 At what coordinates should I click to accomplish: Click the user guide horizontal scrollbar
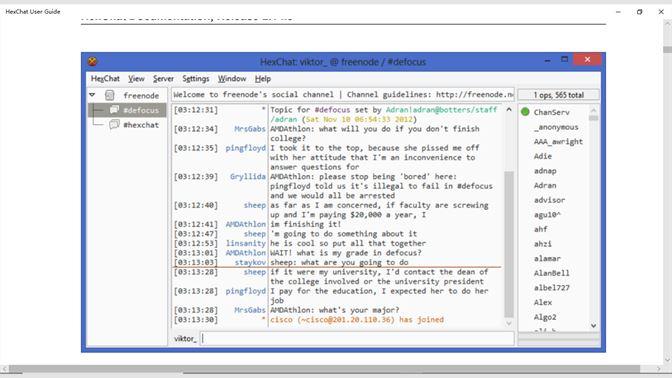(x=324, y=369)
